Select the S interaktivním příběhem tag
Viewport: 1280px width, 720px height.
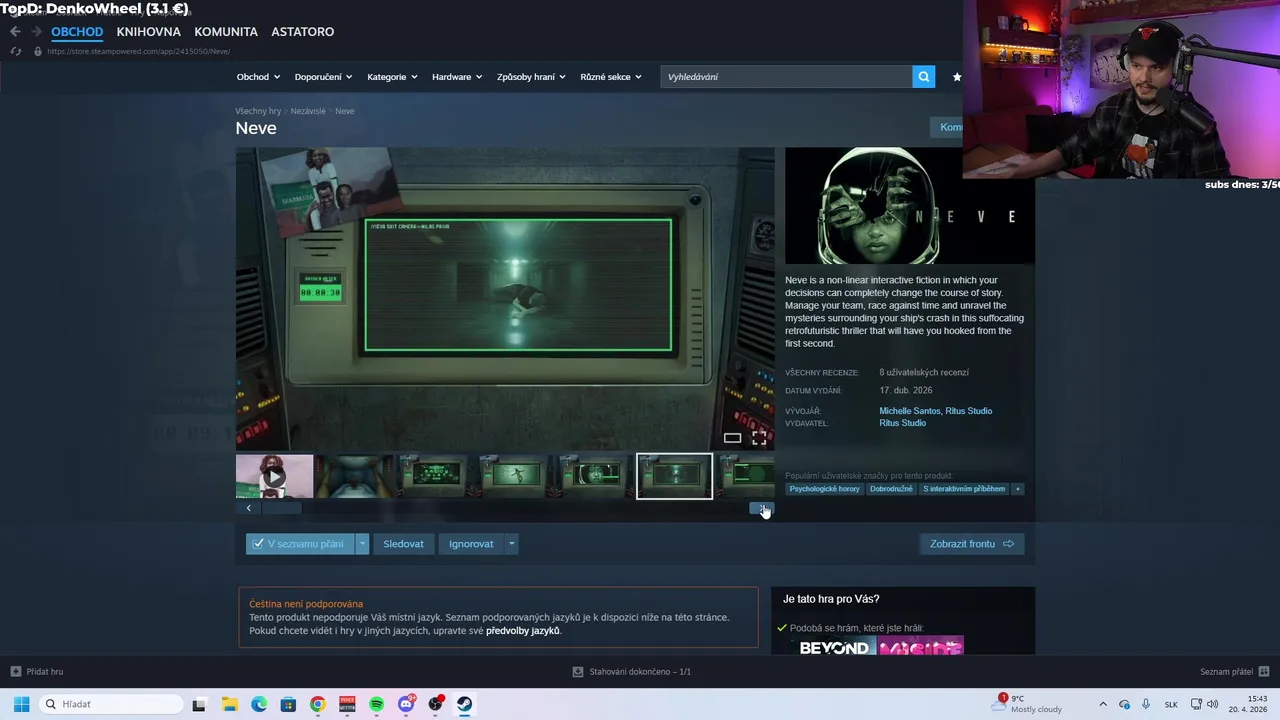[964, 489]
